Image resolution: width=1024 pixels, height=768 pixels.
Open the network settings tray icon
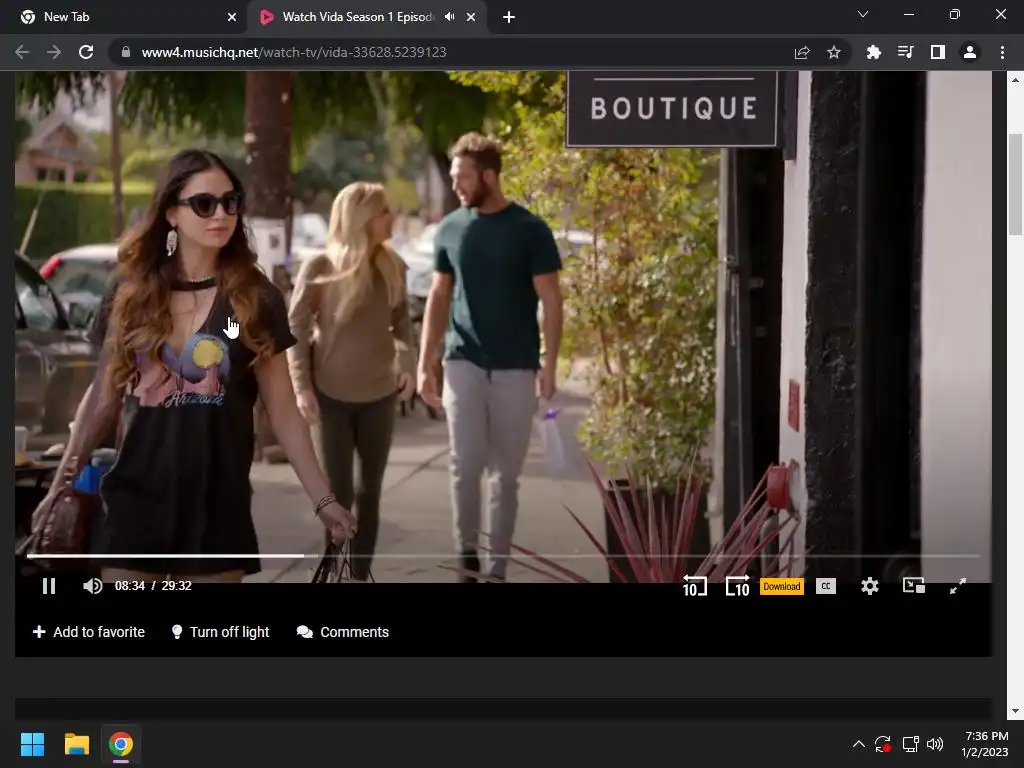point(910,744)
